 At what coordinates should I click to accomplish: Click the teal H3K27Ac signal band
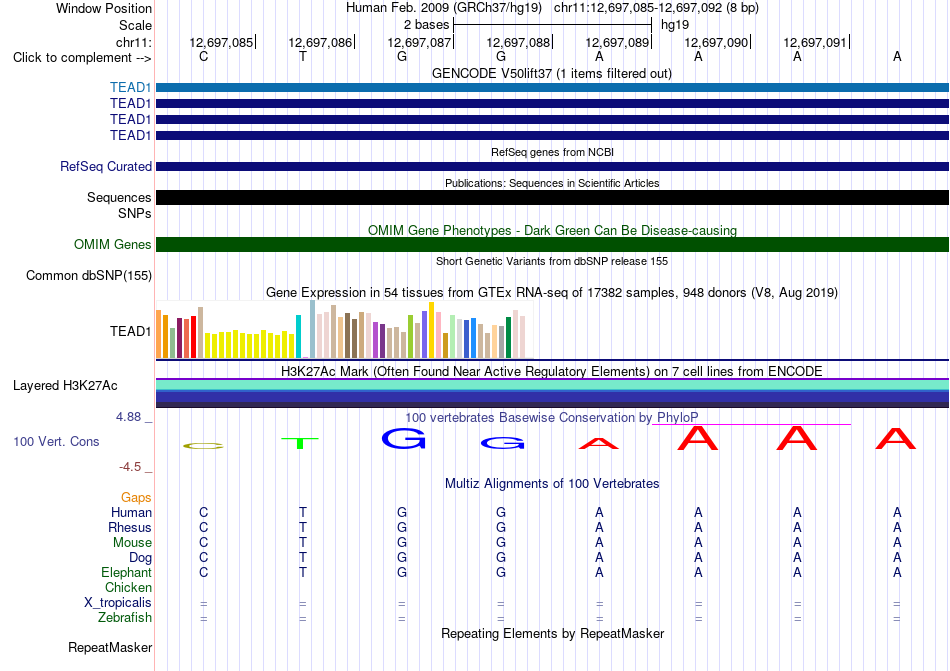point(552,386)
